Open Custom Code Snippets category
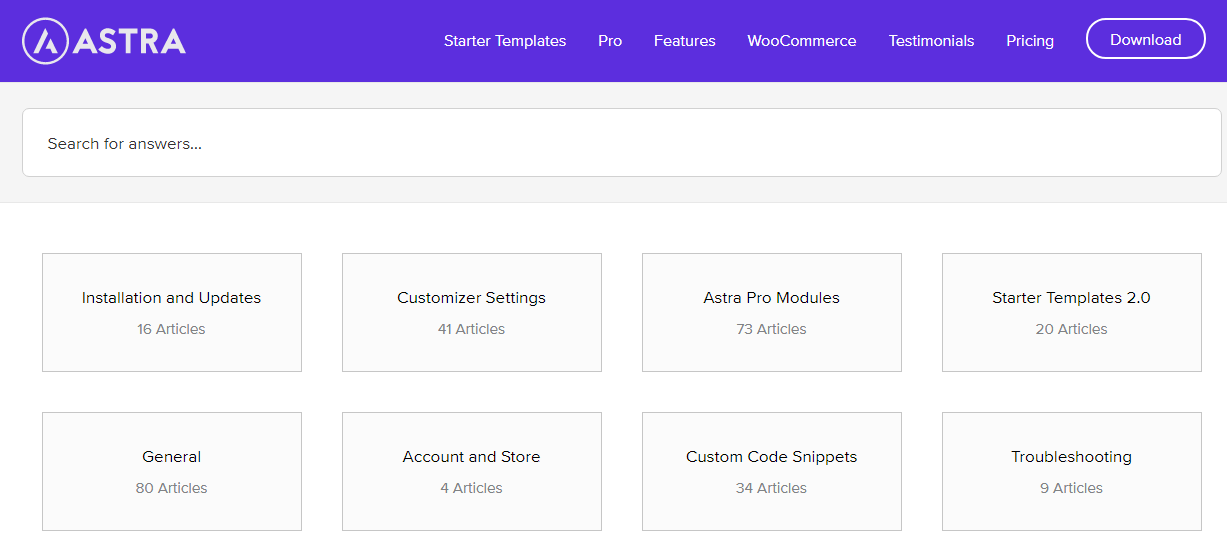The height and width of the screenshot is (557, 1227). pyautogui.click(x=772, y=471)
